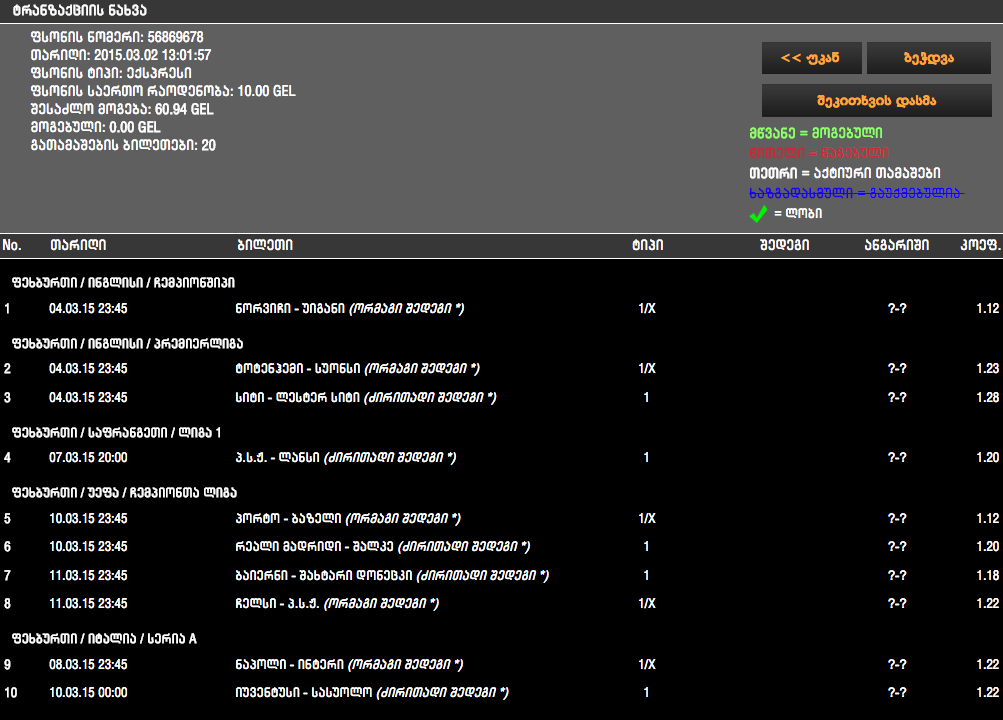Click the green 'მწვანე = მოგებული' legend text

(816, 133)
